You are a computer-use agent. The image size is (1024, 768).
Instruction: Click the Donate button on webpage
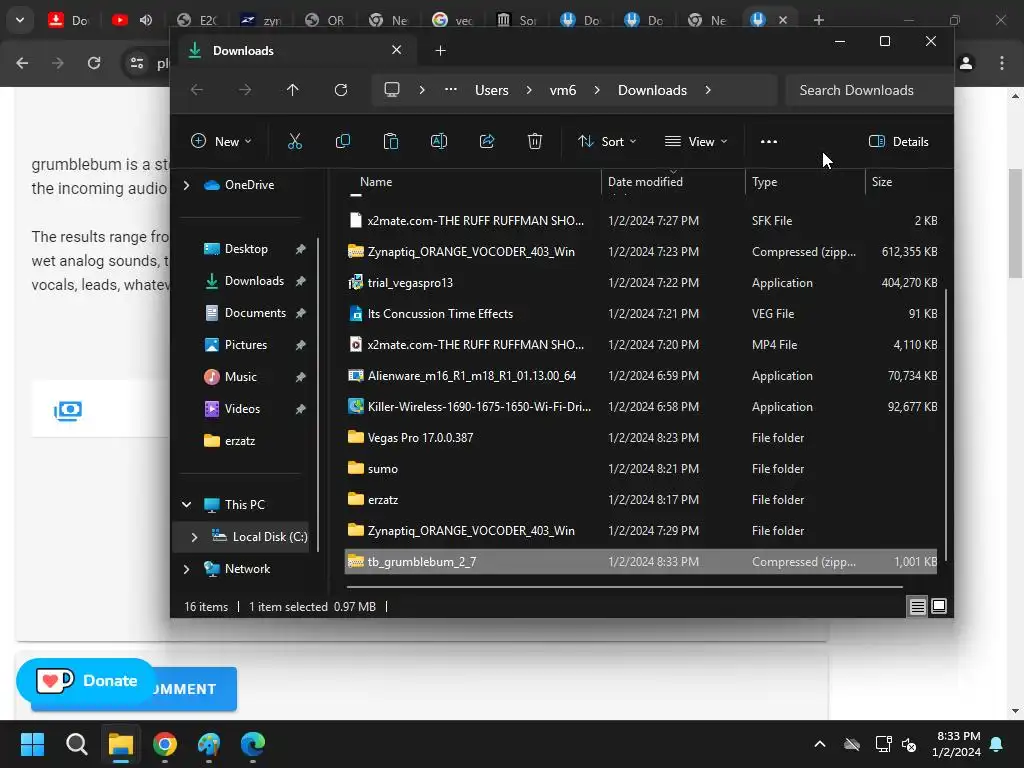tap(86, 680)
